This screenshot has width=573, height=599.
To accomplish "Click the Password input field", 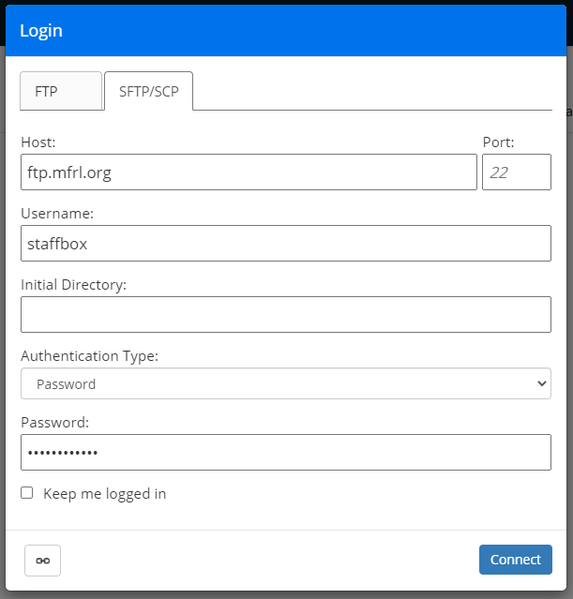I will click(286, 452).
